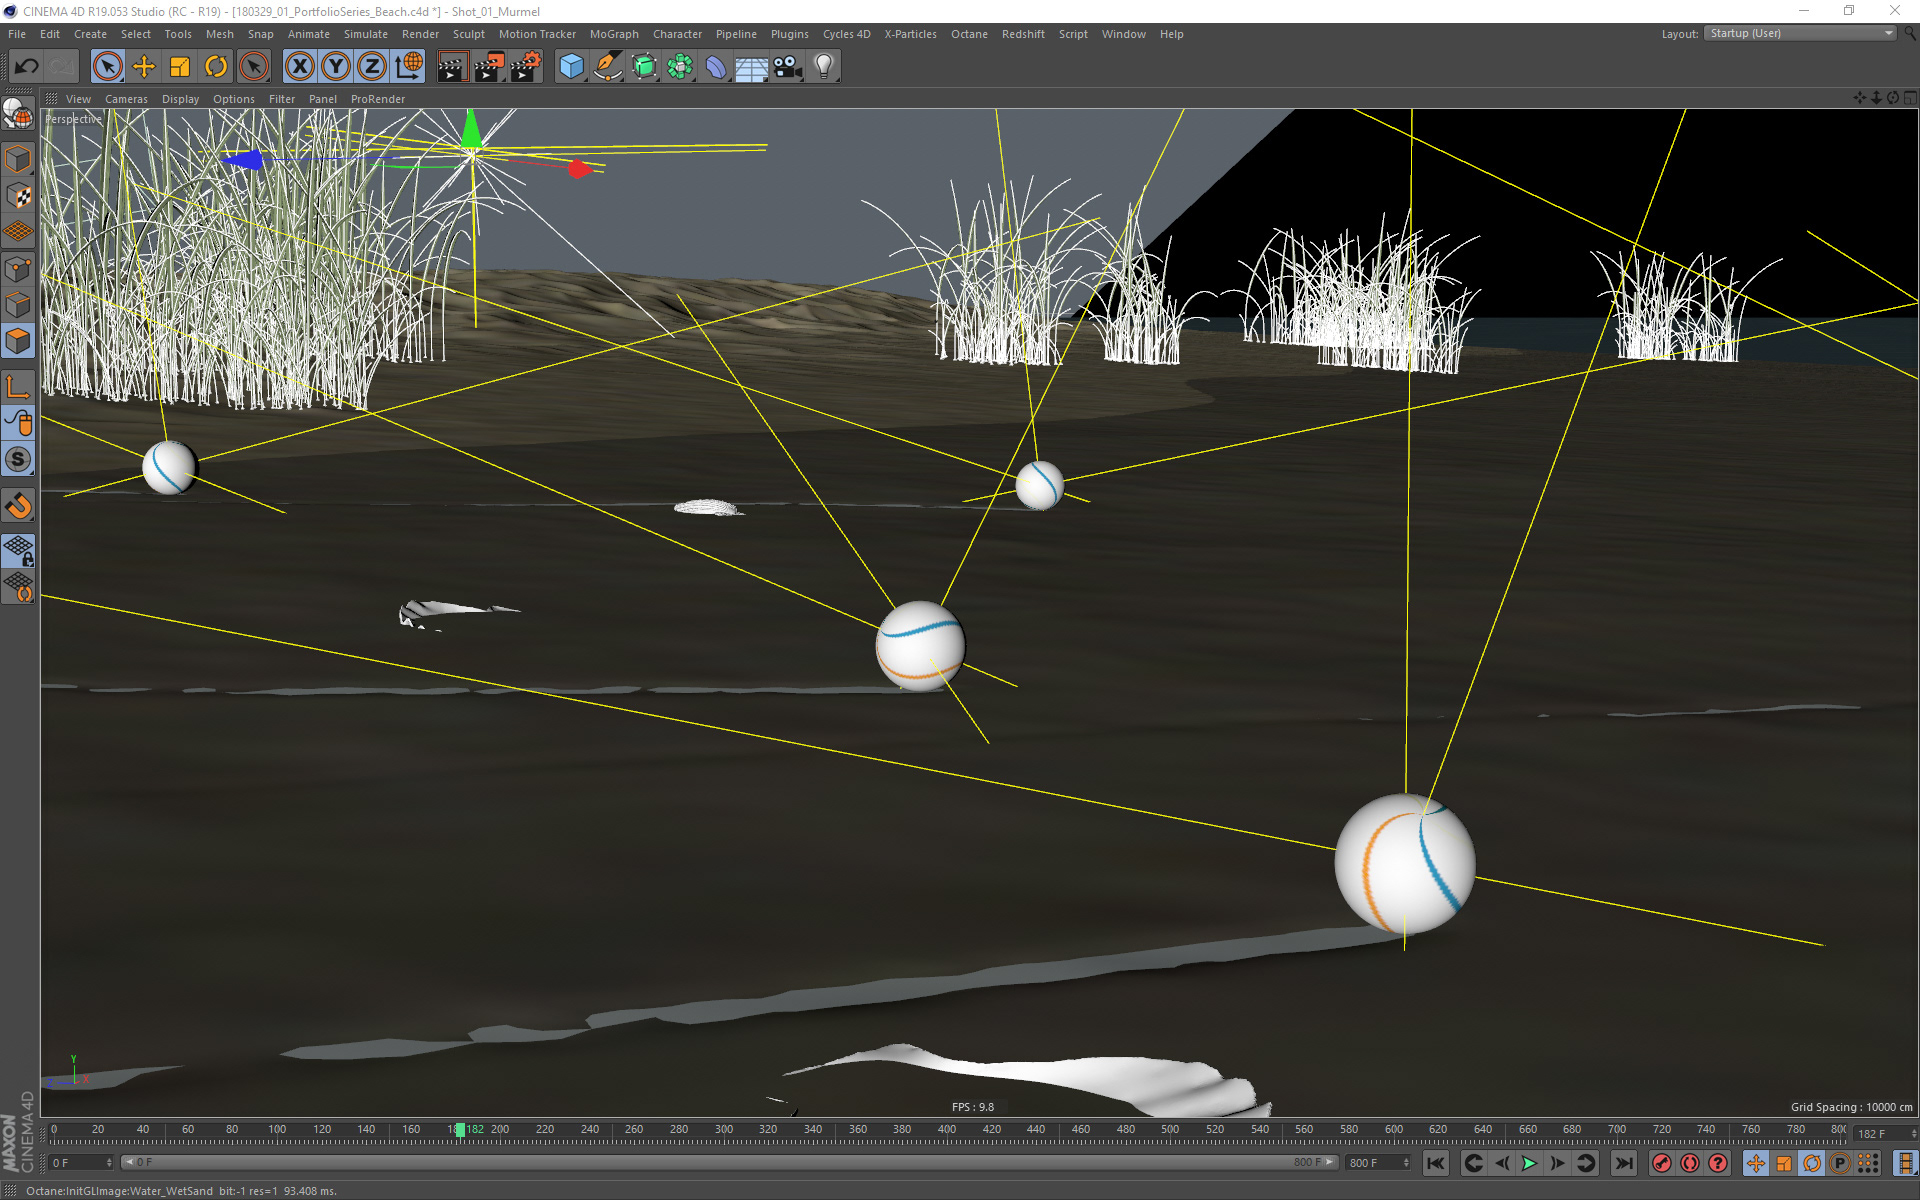Open the Layout Startup dropdown
The image size is (1920, 1200).
click(x=1800, y=34)
